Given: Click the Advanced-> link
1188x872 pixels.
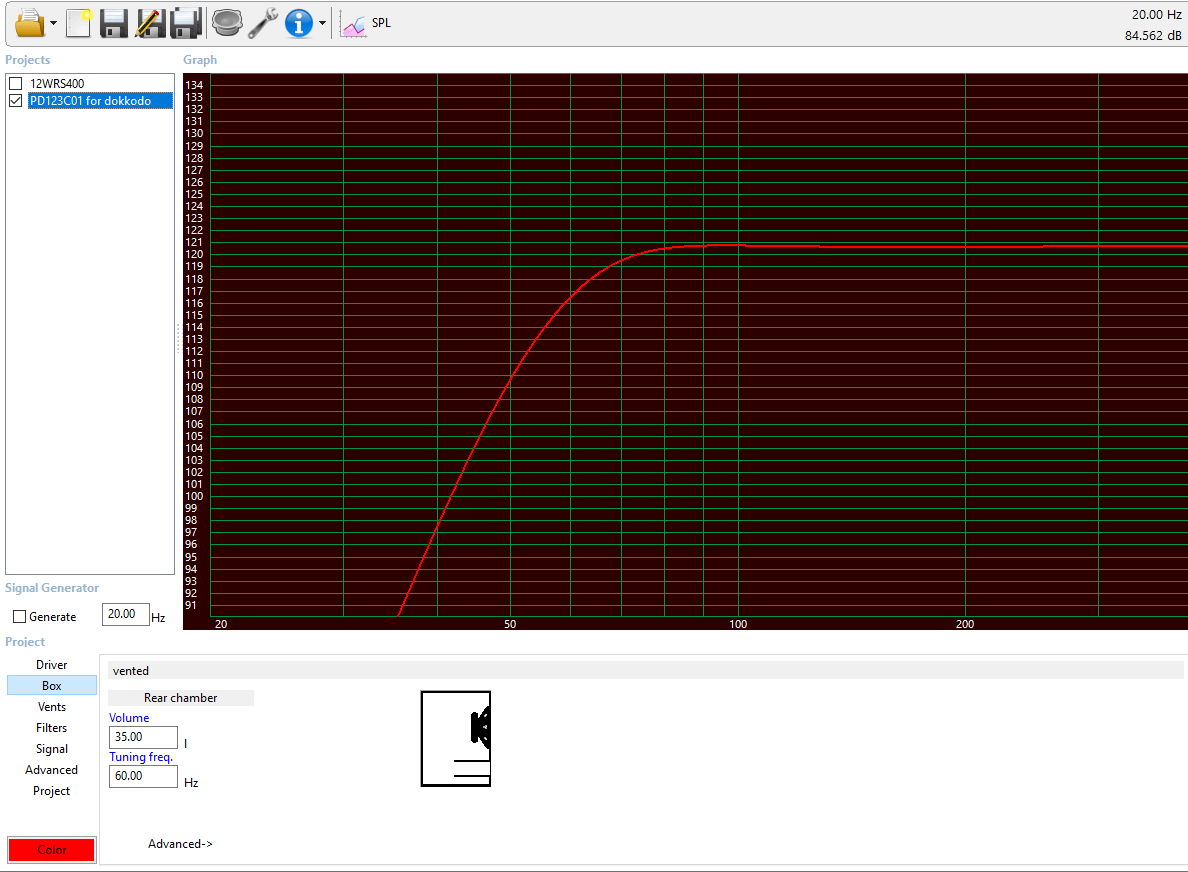Looking at the screenshot, I should point(180,844).
